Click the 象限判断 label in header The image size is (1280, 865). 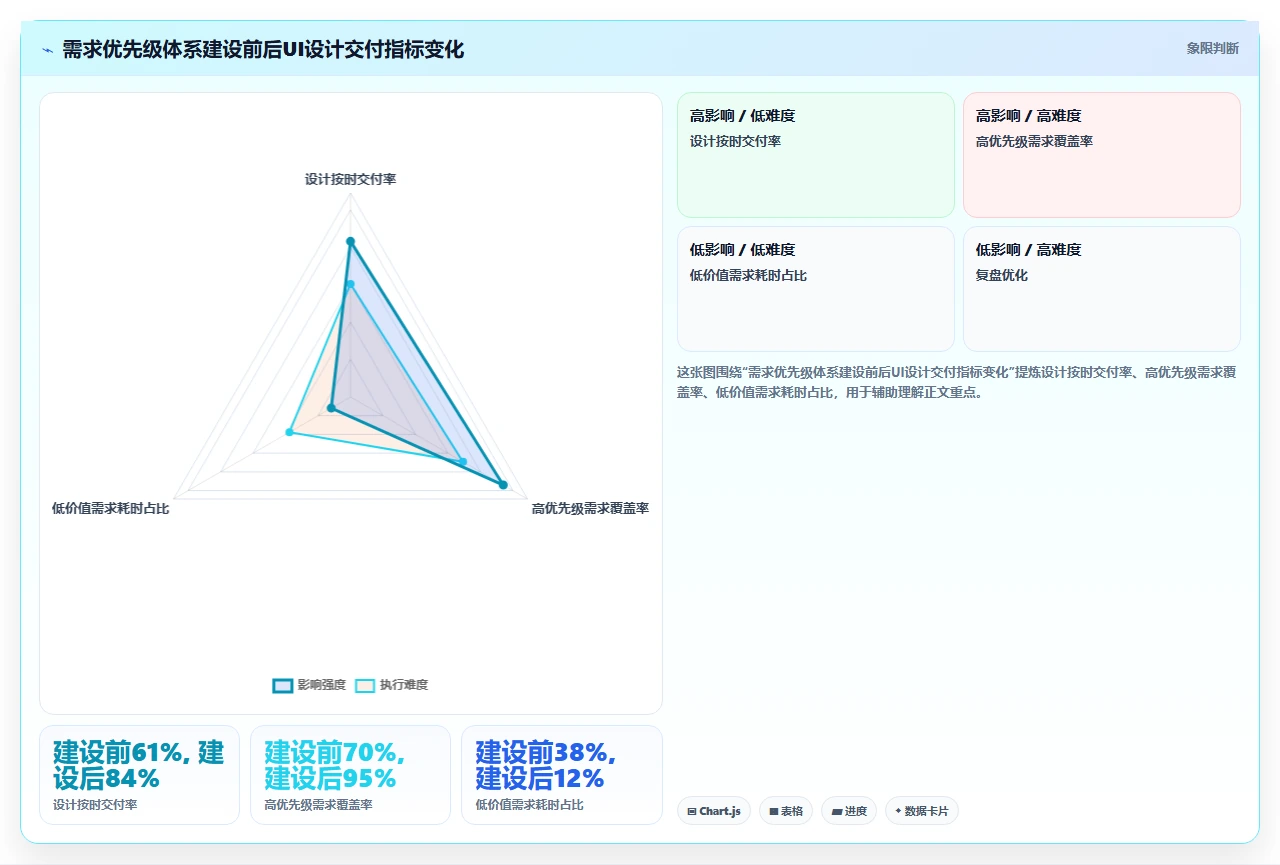(x=1212, y=48)
